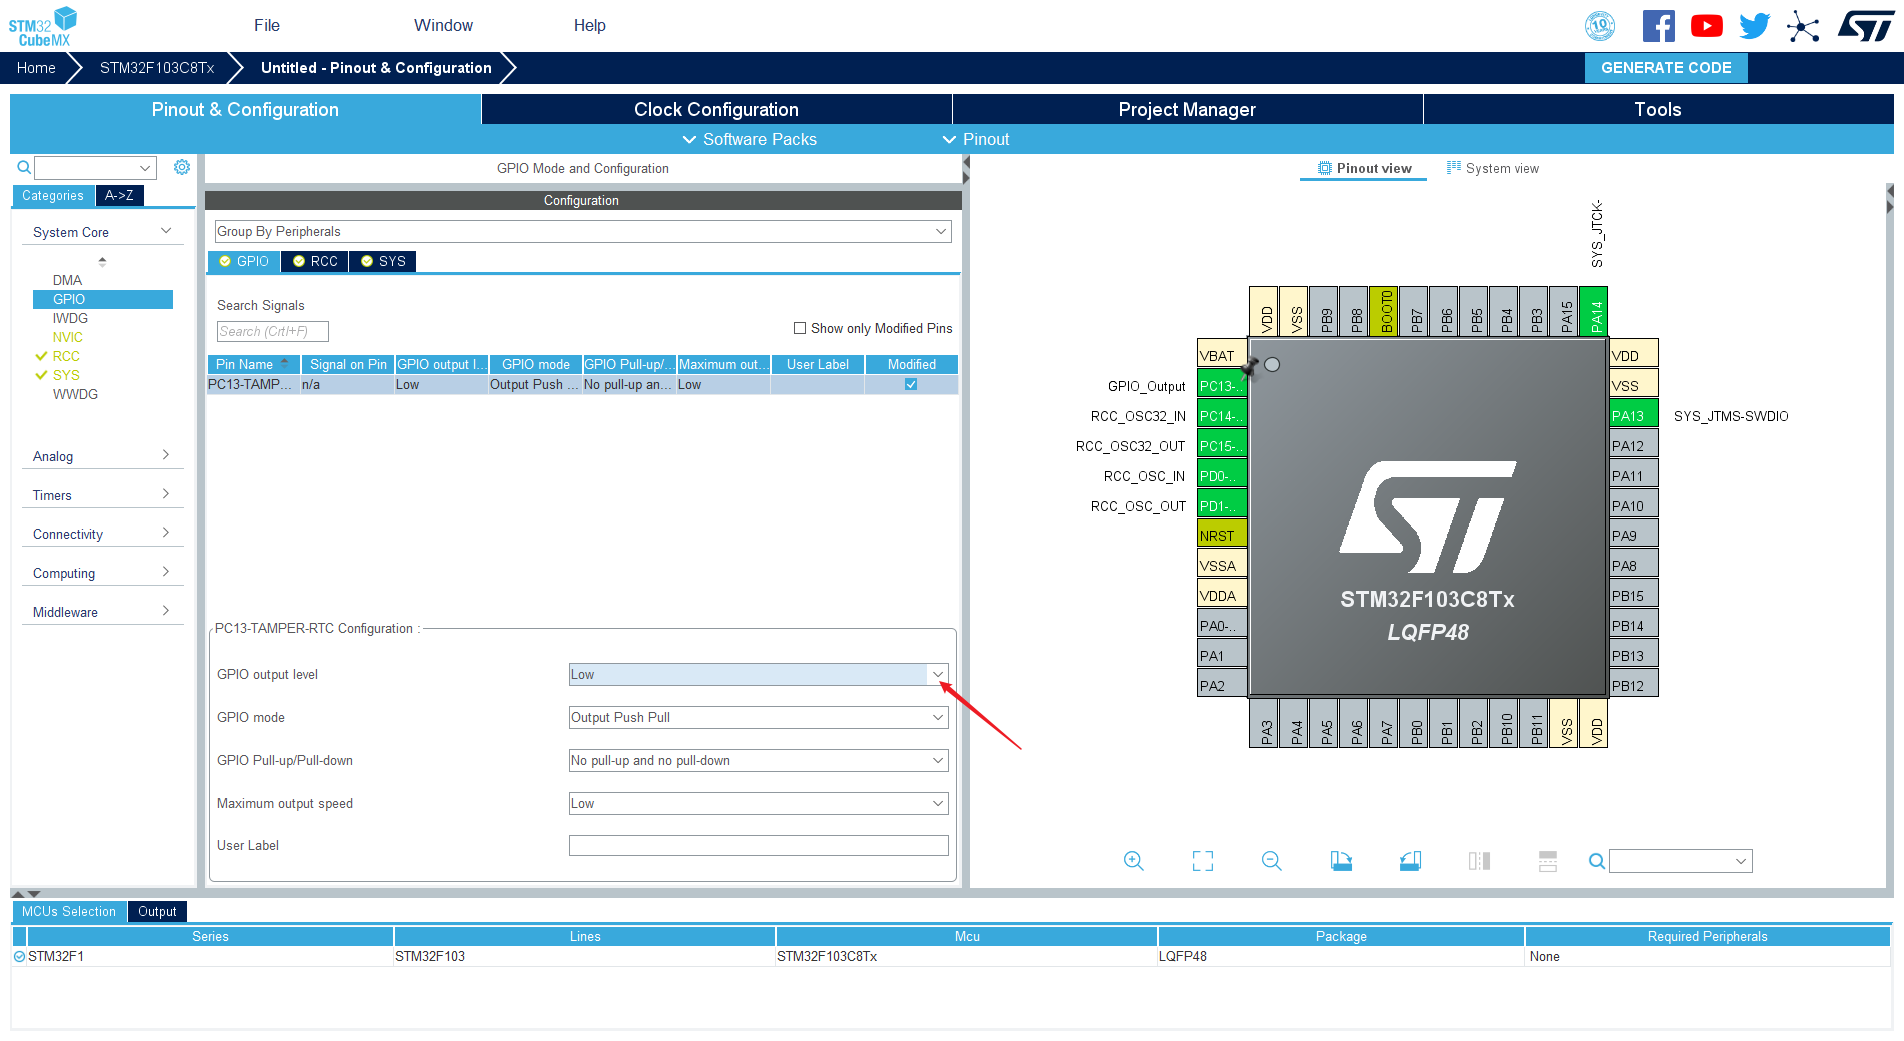Click the STM32CubeMX logo
This screenshot has height=1041, width=1904.
click(43, 26)
